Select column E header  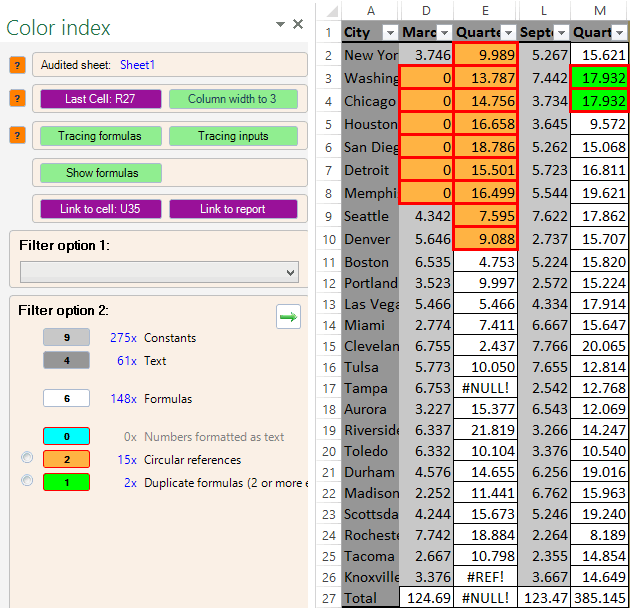(485, 10)
